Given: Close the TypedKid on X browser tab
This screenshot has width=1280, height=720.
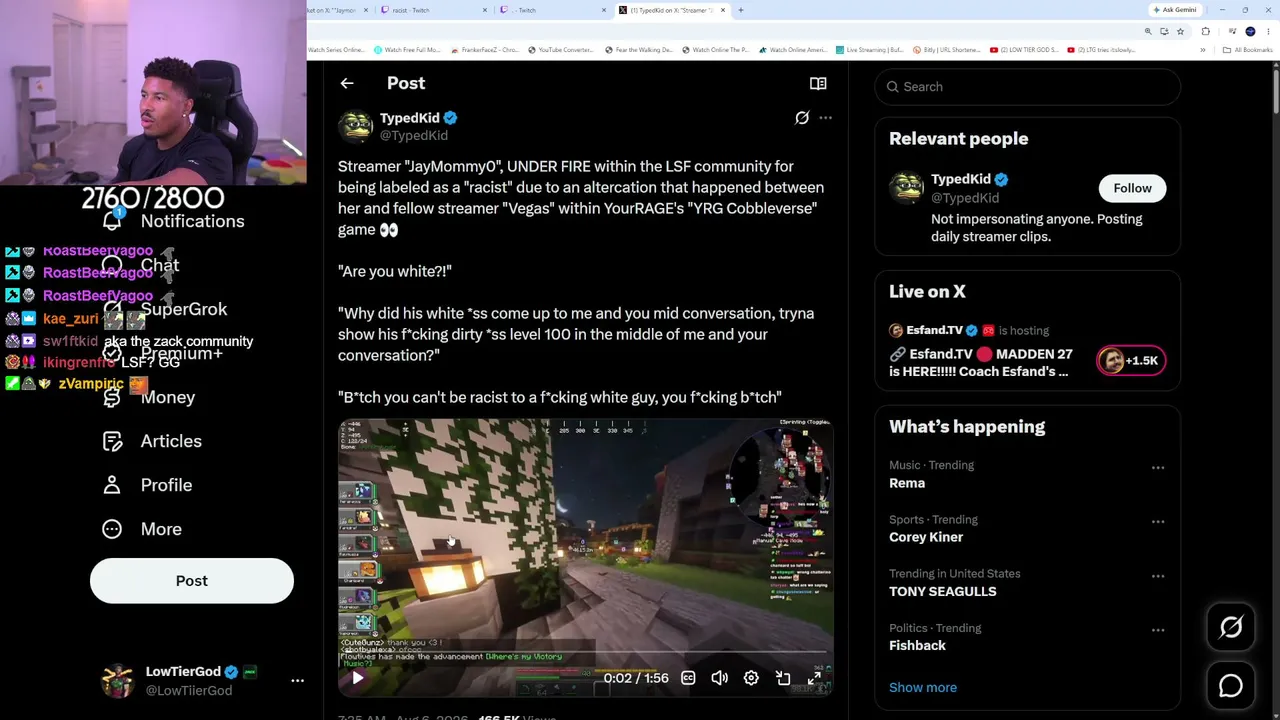Looking at the screenshot, I should 724,10.
